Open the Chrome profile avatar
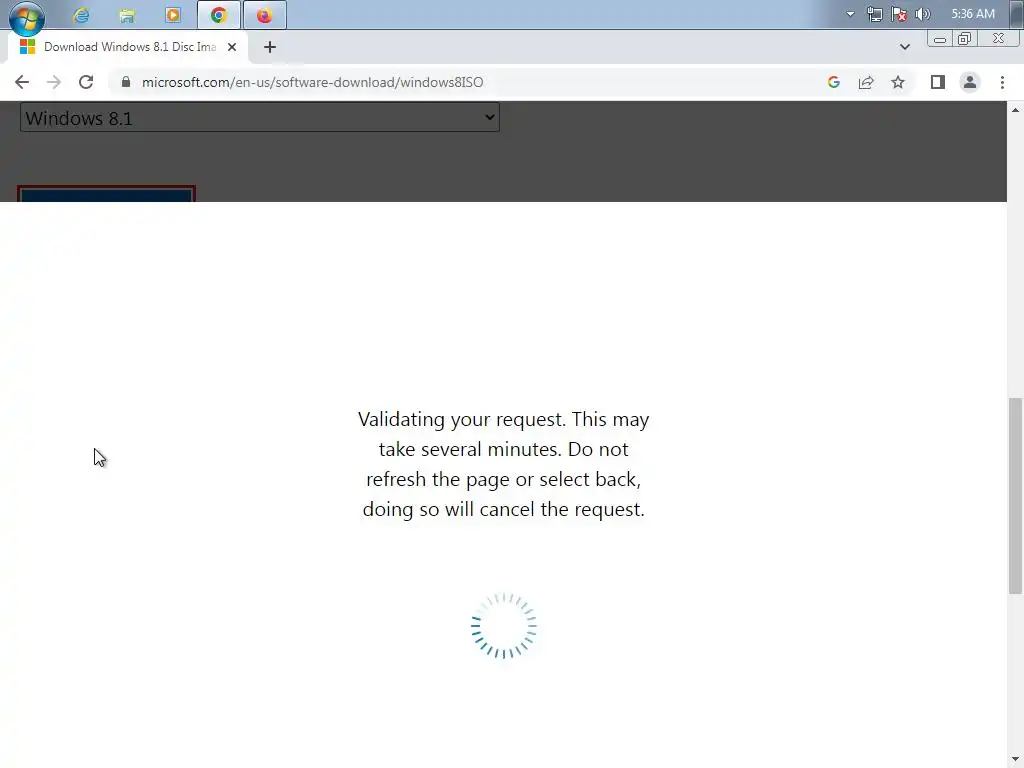Viewport: 1024px width, 768px height. (x=970, y=82)
